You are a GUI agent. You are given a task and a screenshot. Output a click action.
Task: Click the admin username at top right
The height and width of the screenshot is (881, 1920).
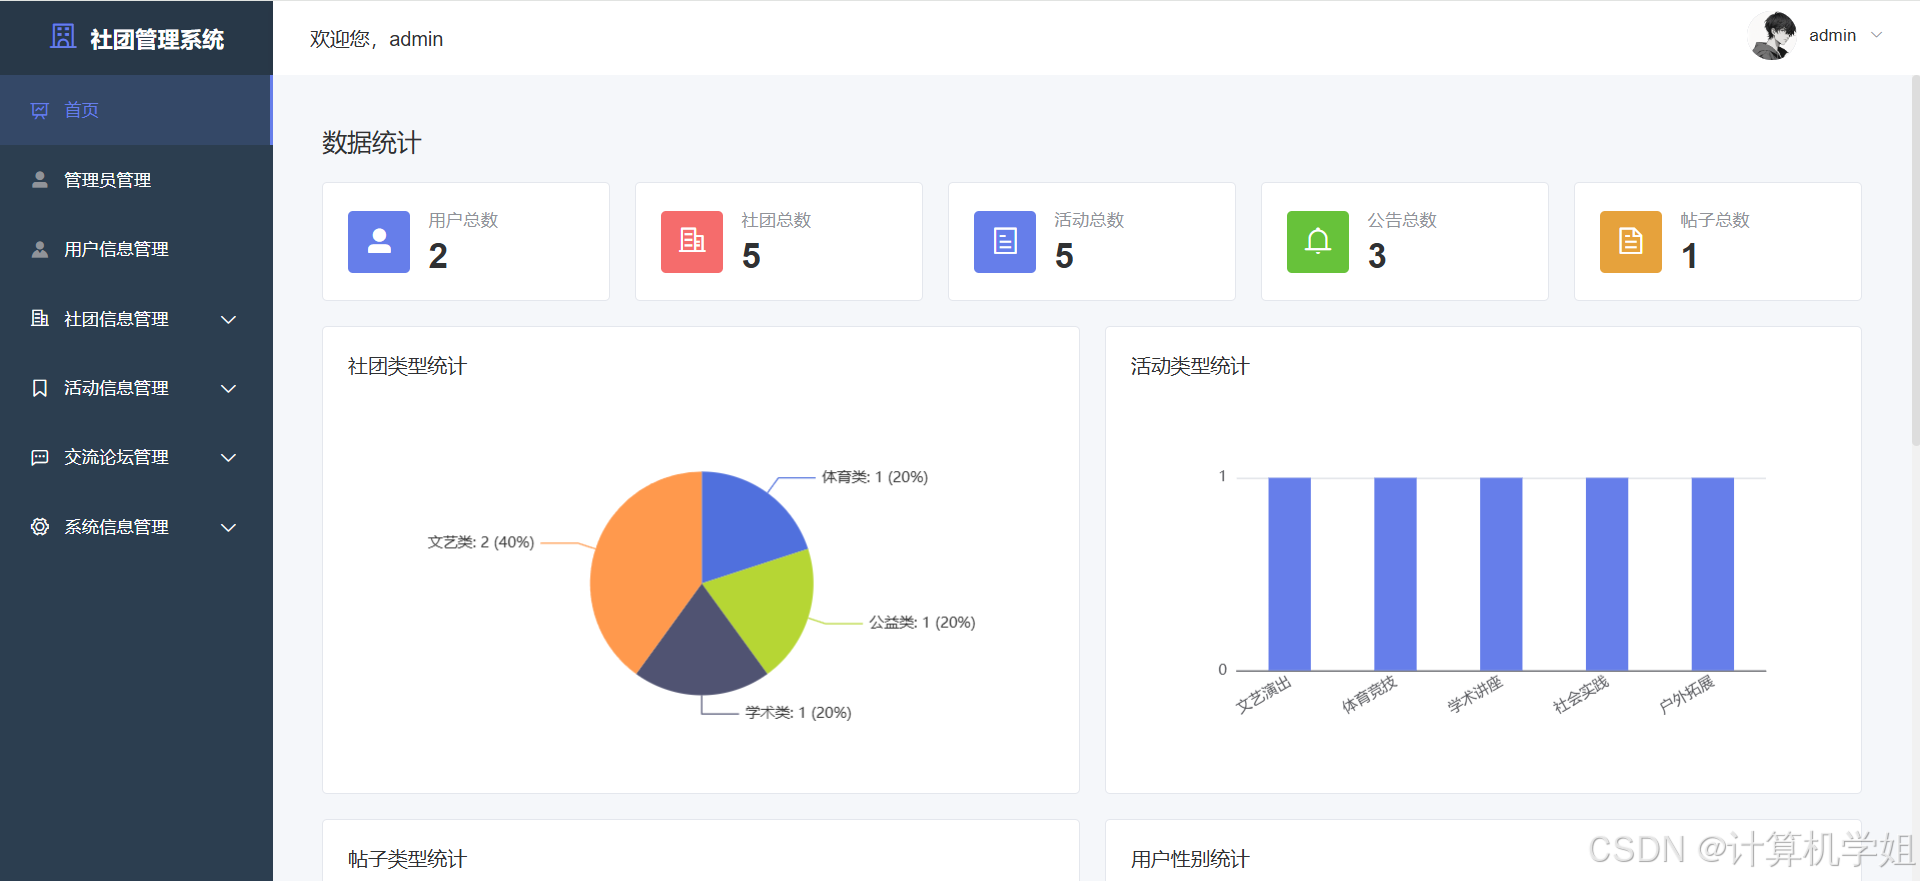point(1832,36)
